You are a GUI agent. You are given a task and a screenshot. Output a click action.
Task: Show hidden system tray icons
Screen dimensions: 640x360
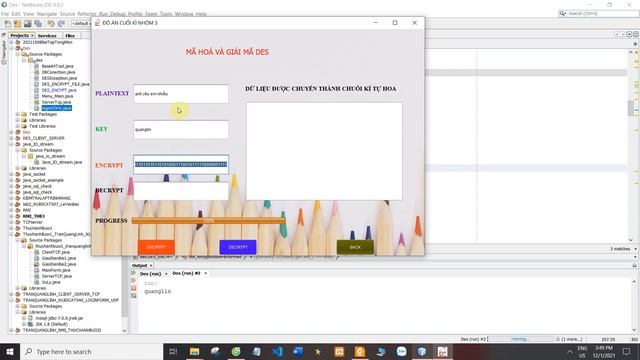click(569, 351)
